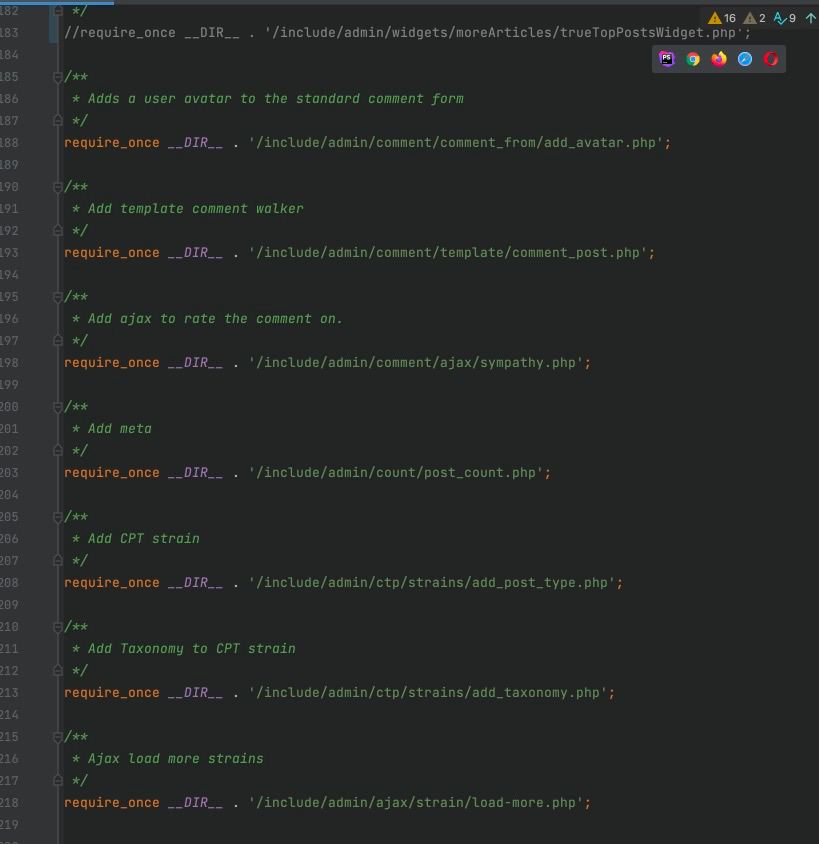819x844 pixels.
Task: Collapse doc comment at line 195
Action: click(58, 297)
